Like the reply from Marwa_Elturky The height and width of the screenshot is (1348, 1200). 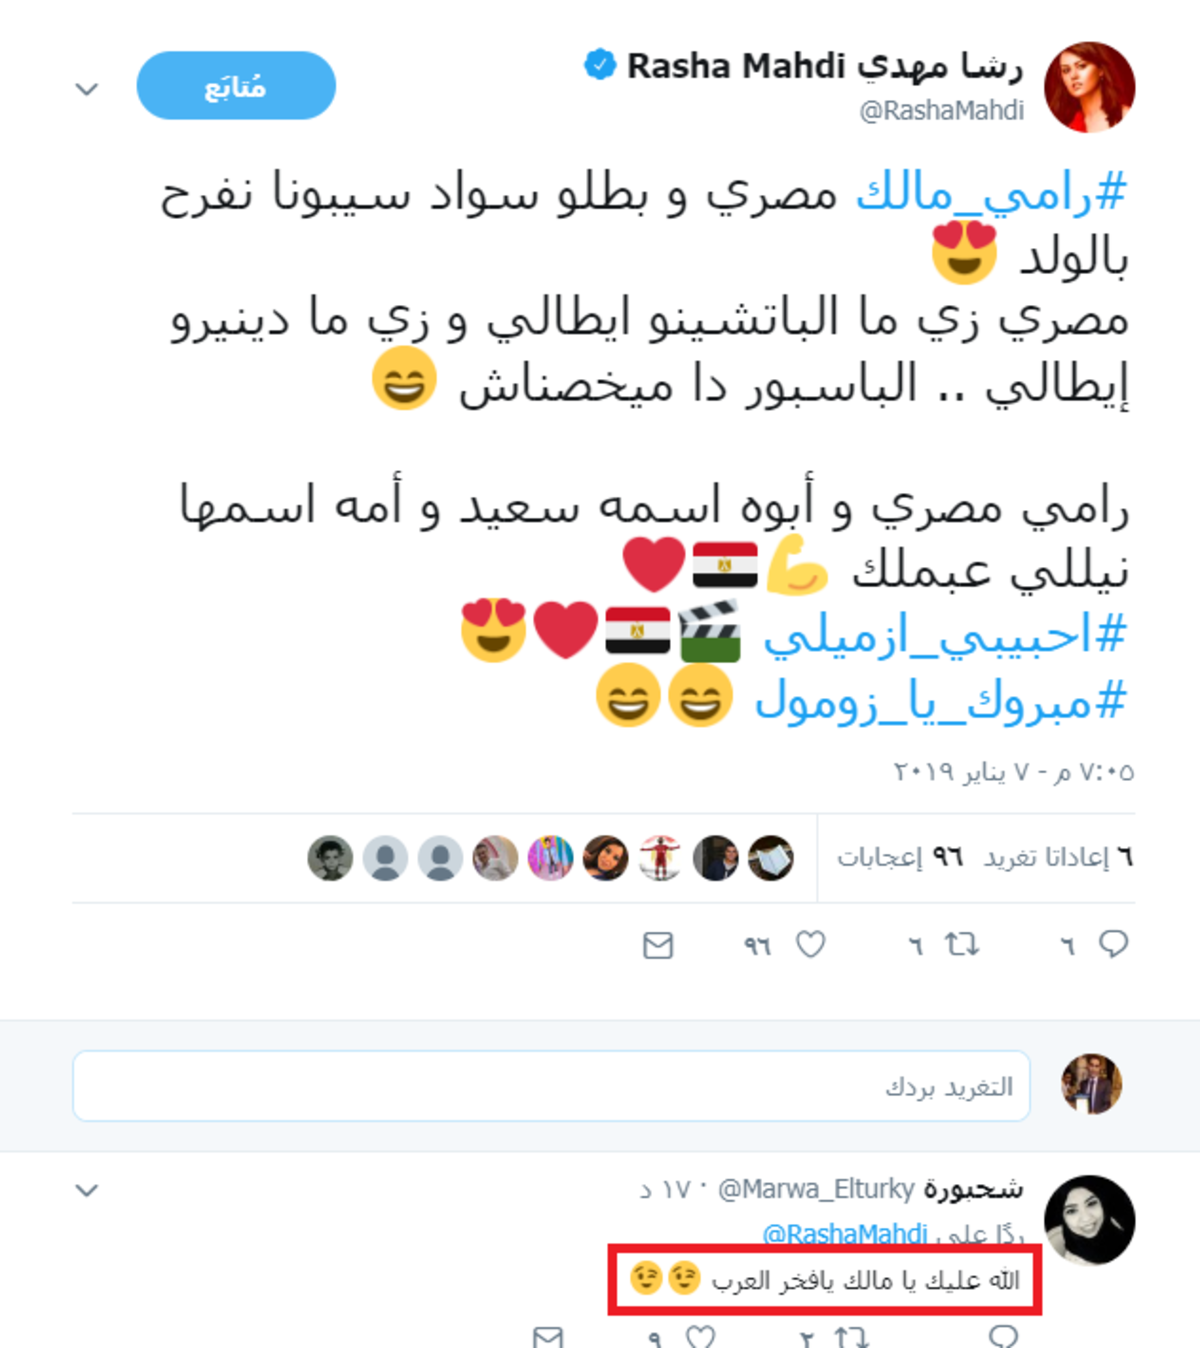point(701,1336)
